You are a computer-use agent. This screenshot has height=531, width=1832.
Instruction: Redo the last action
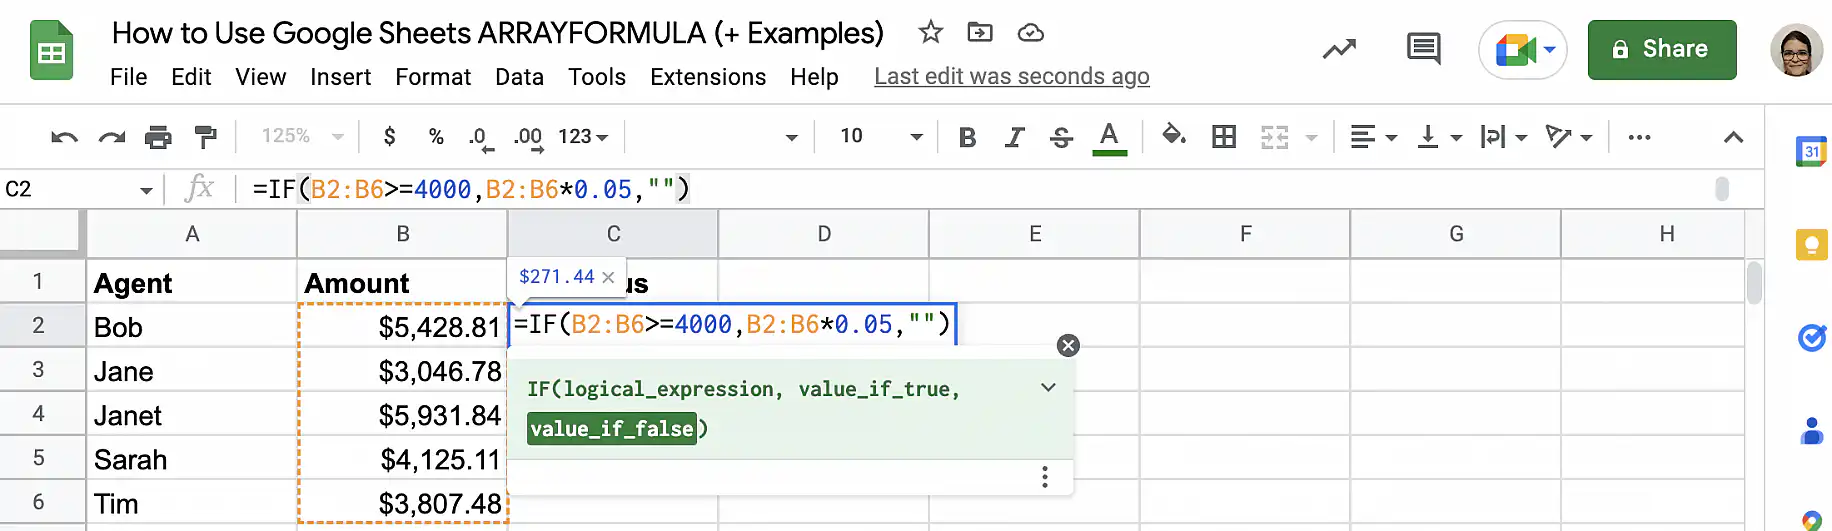click(112, 137)
